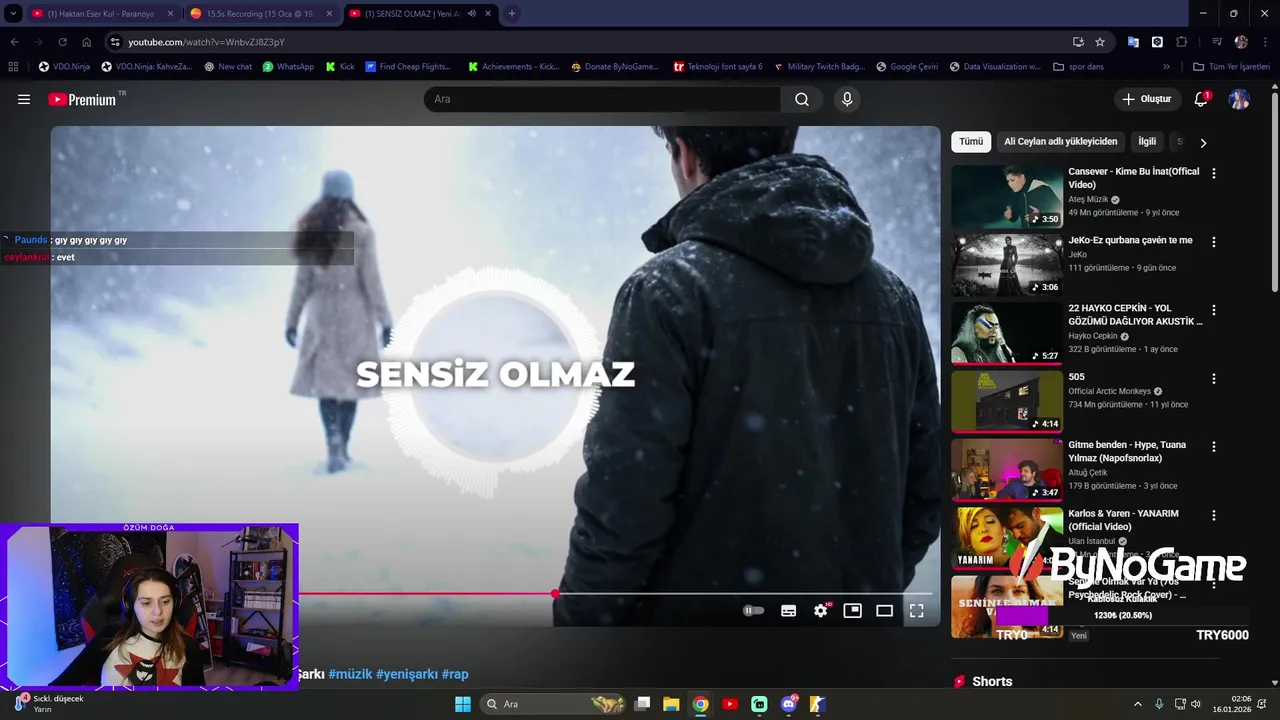Open the YouTube guide hamburger menu
This screenshot has width=1280, height=720.
[x=24, y=99]
